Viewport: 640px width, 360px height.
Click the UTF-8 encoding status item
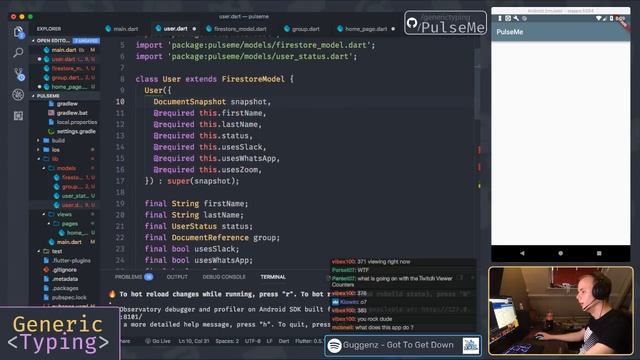point(253,341)
